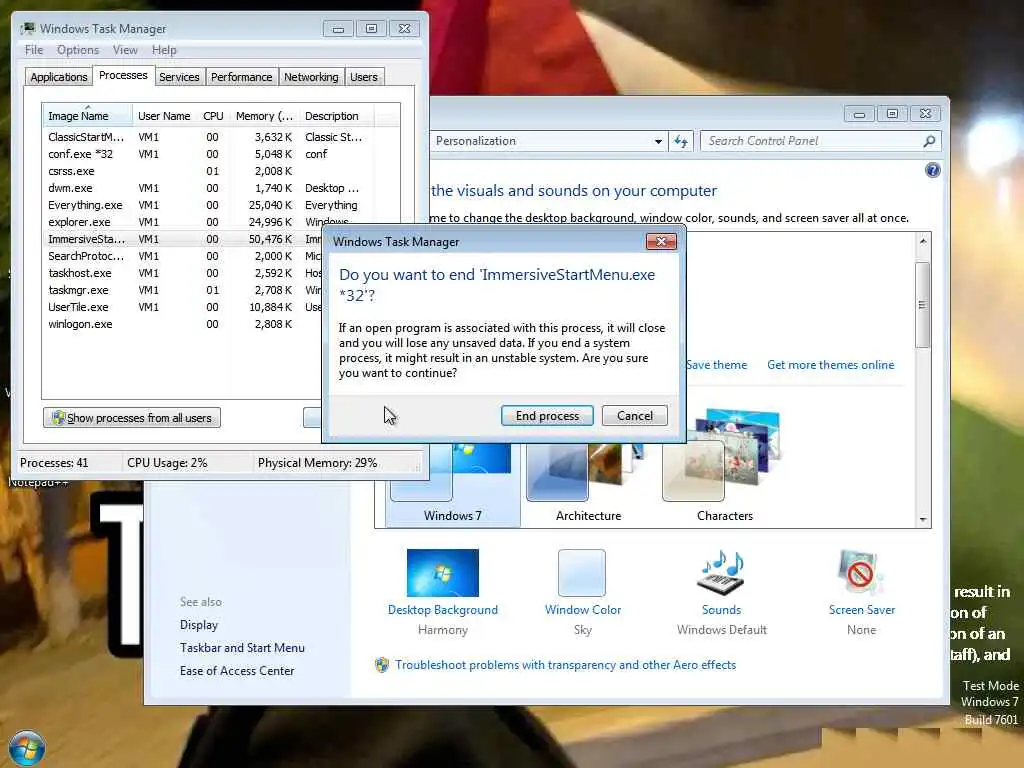Image resolution: width=1024 pixels, height=768 pixels.
Task: Open Taskbar and Start Menu link
Action: pyautogui.click(x=242, y=648)
